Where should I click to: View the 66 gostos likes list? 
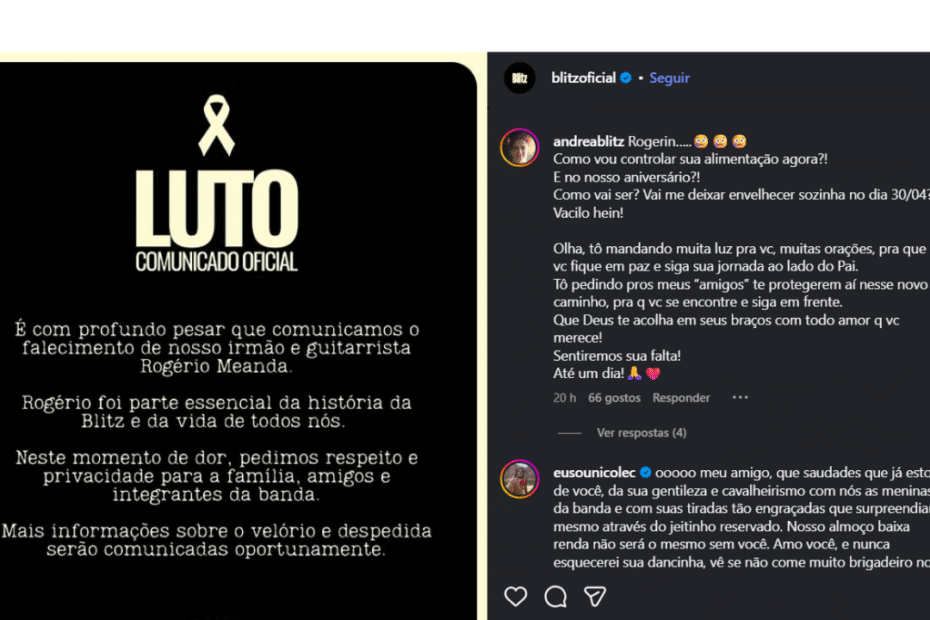[x=614, y=398]
